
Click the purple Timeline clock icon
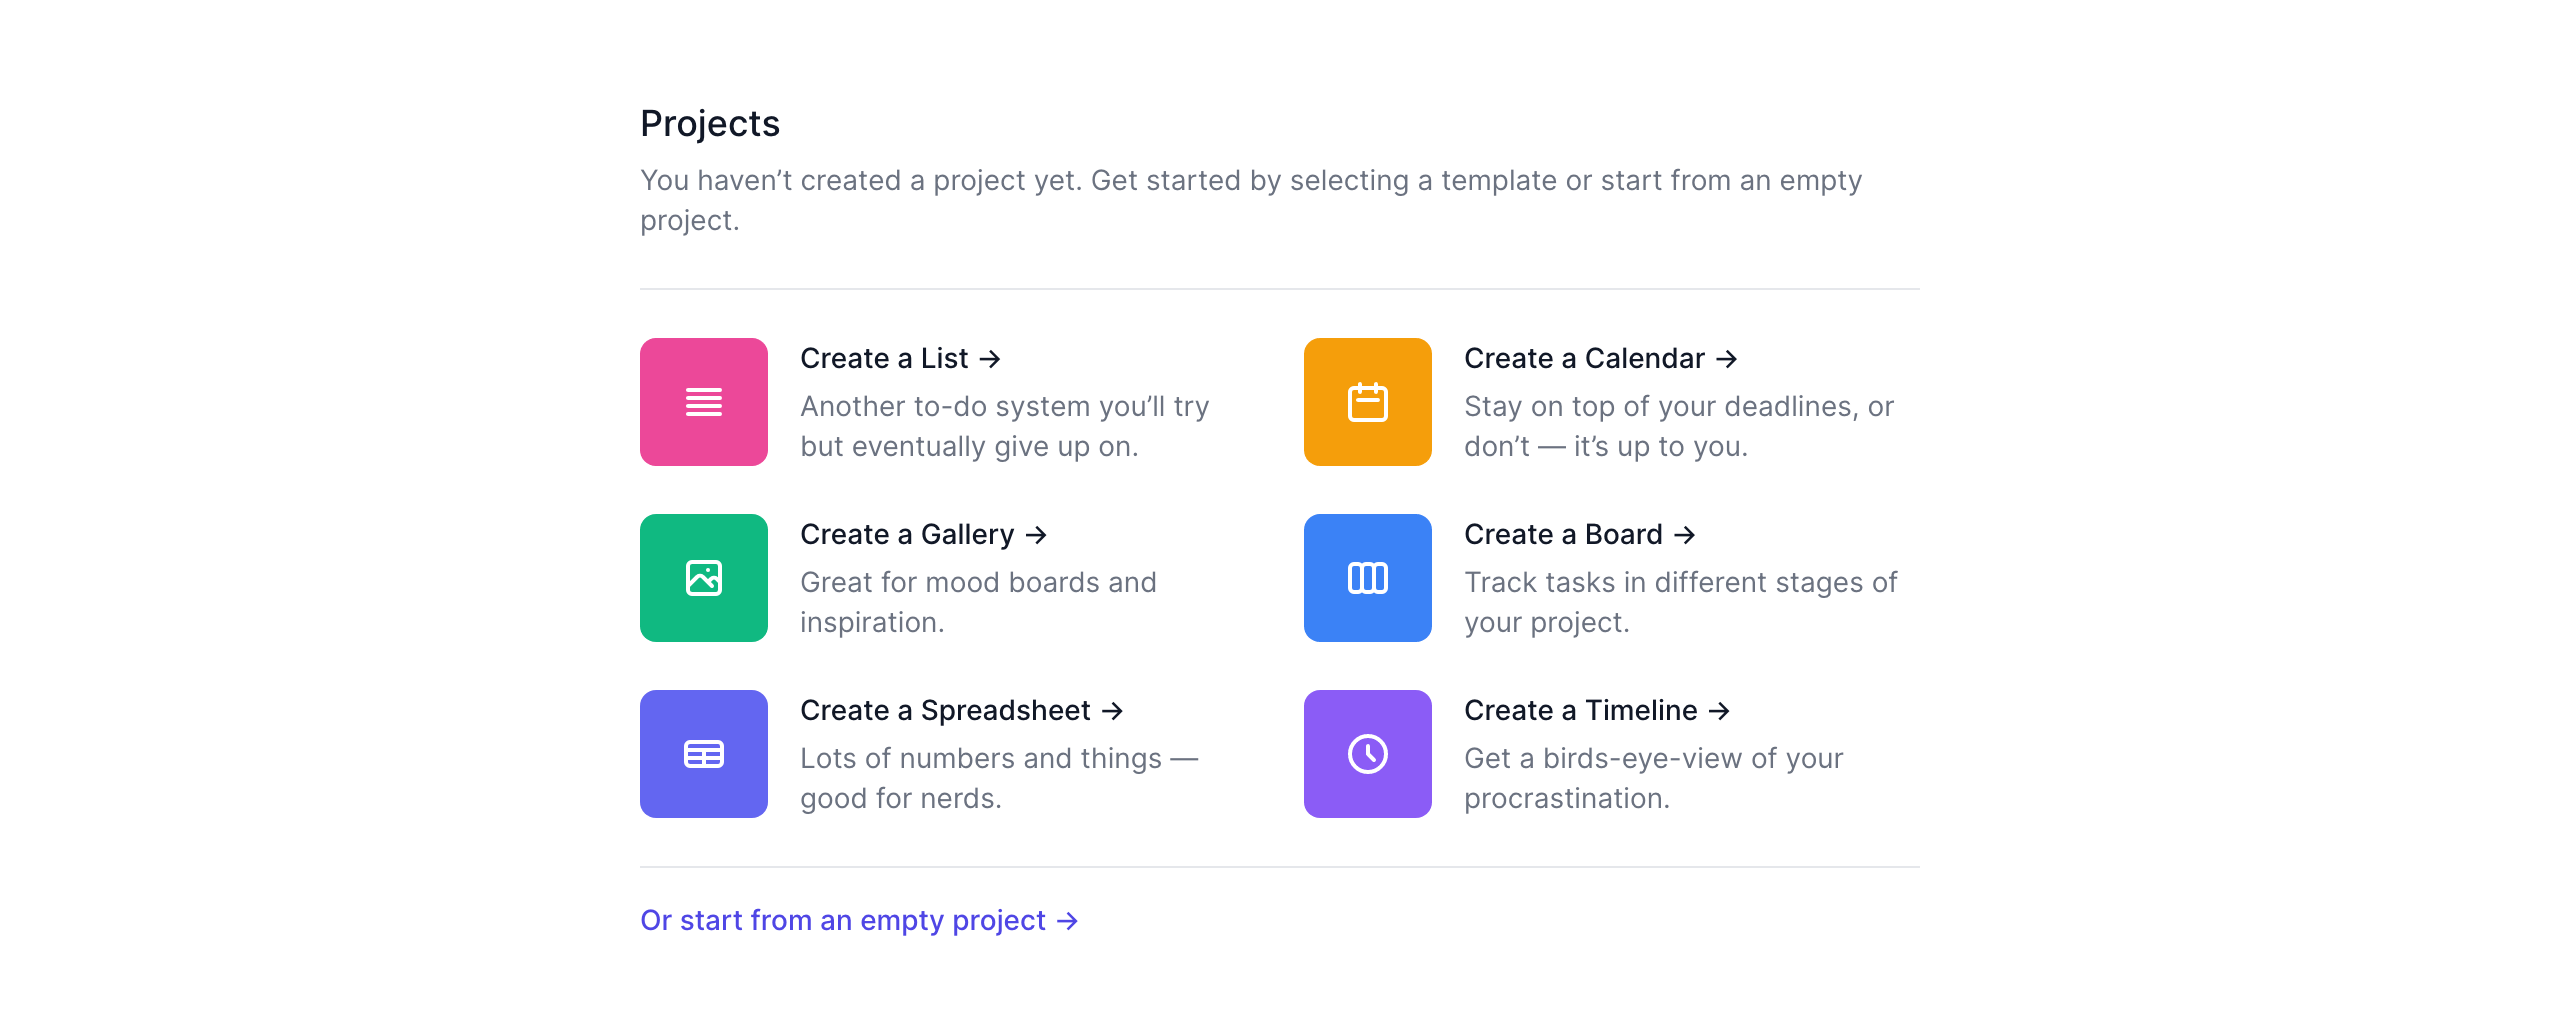click(x=1367, y=754)
